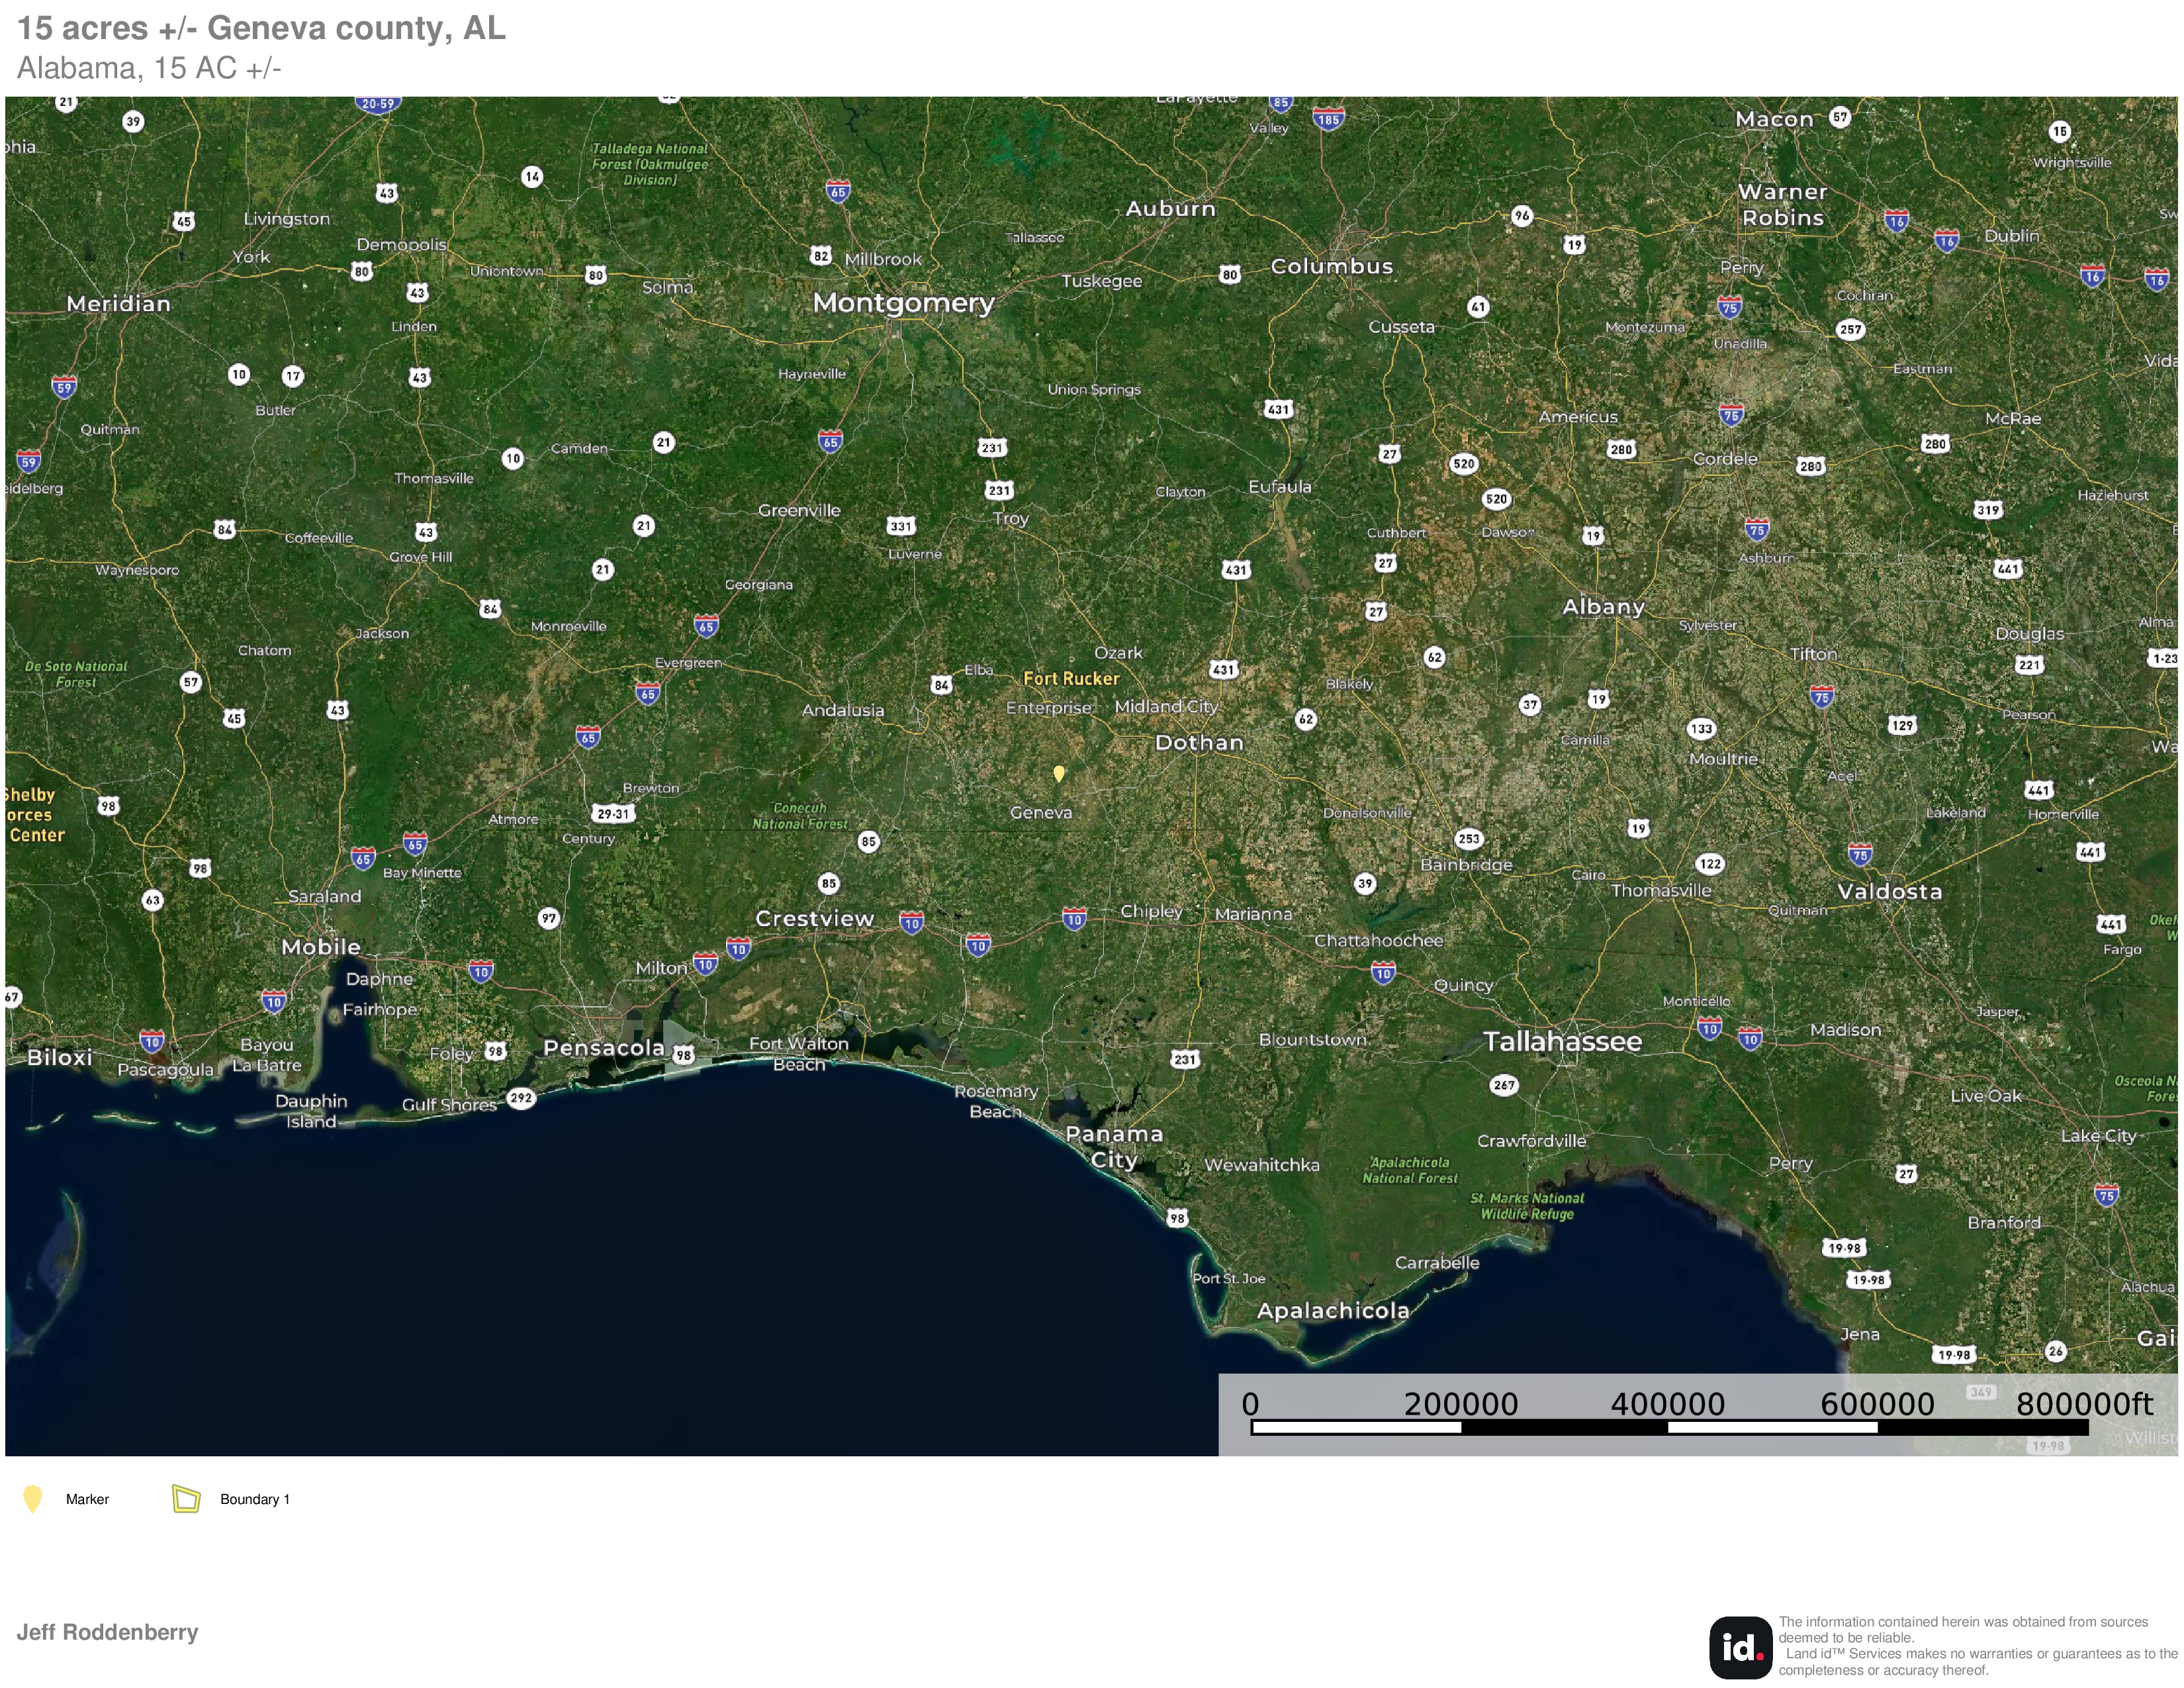
Task: Click the Boundary 1 legend polygon icon
Action: 186,1498
